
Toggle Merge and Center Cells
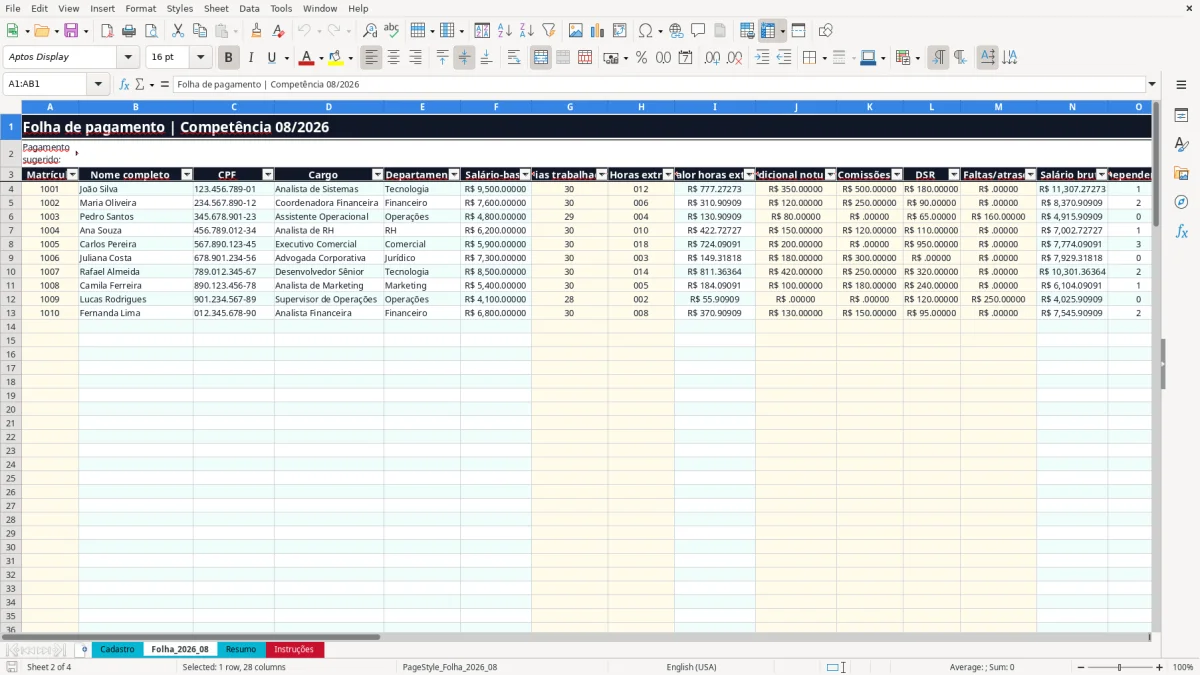pos(541,58)
